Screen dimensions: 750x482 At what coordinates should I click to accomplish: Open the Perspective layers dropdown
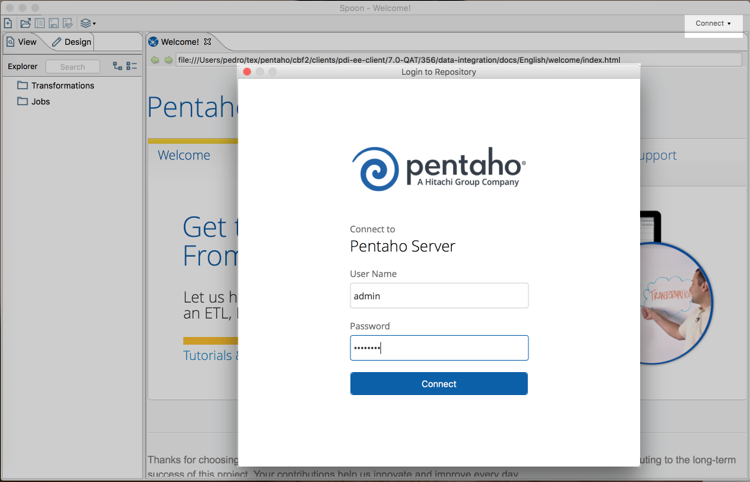point(88,23)
